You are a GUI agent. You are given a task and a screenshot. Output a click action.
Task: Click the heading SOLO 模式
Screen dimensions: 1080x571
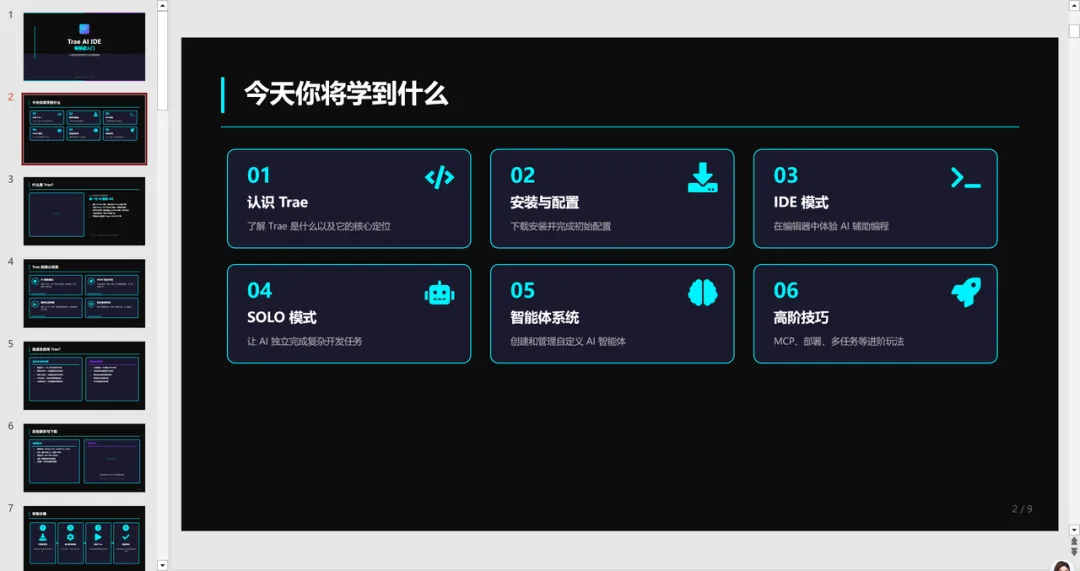282,318
